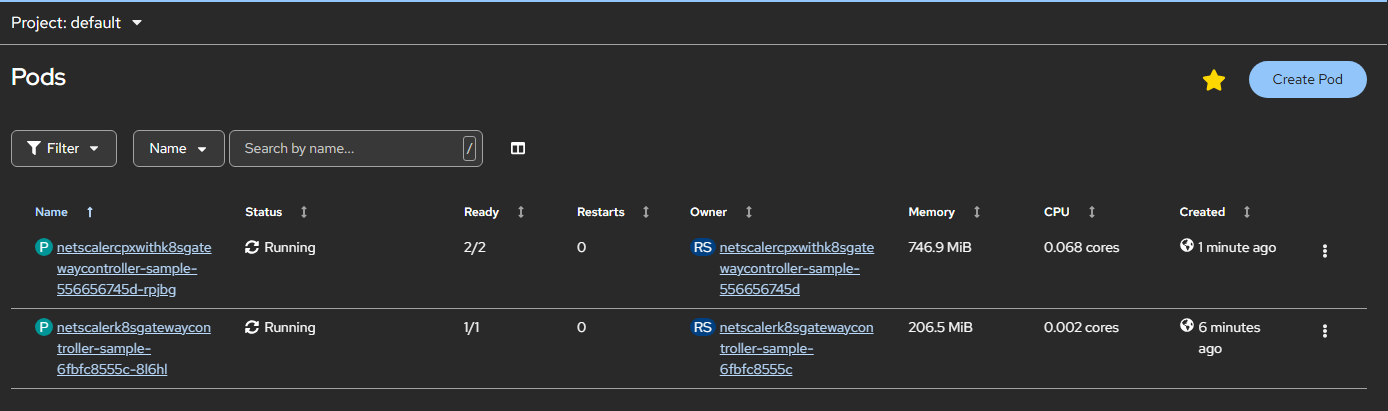Sort pods by Created column
The height and width of the screenshot is (411, 1388).
click(1246, 212)
